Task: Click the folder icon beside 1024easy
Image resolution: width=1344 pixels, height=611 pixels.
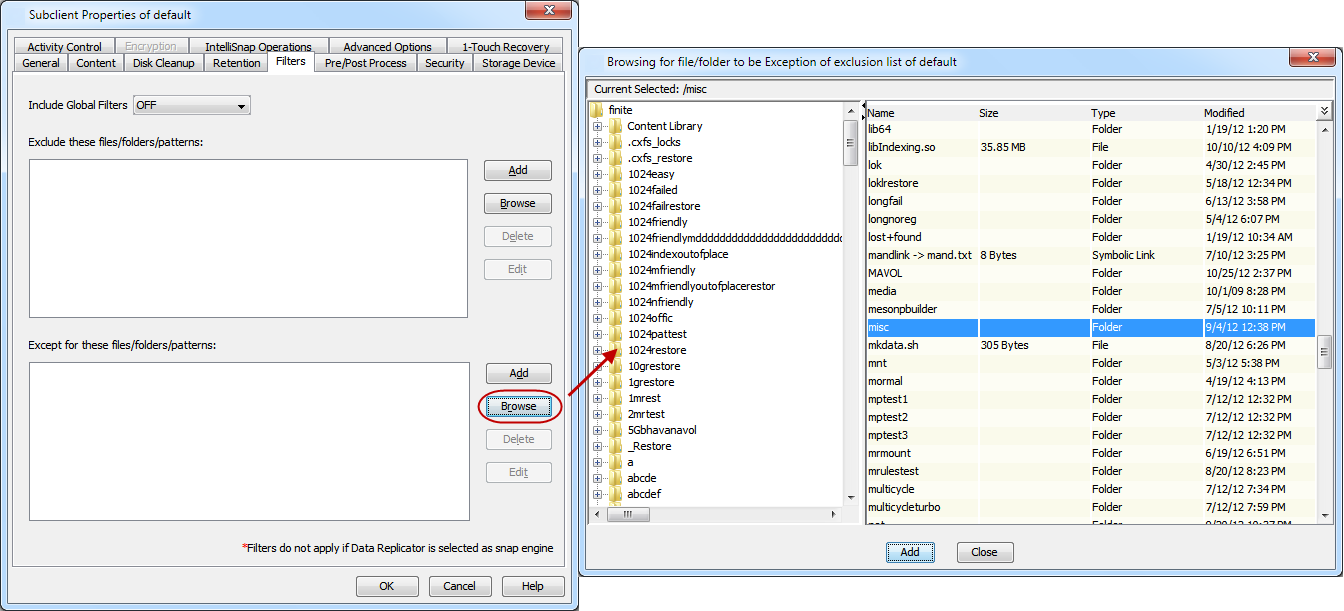Action: pyautogui.click(x=618, y=174)
